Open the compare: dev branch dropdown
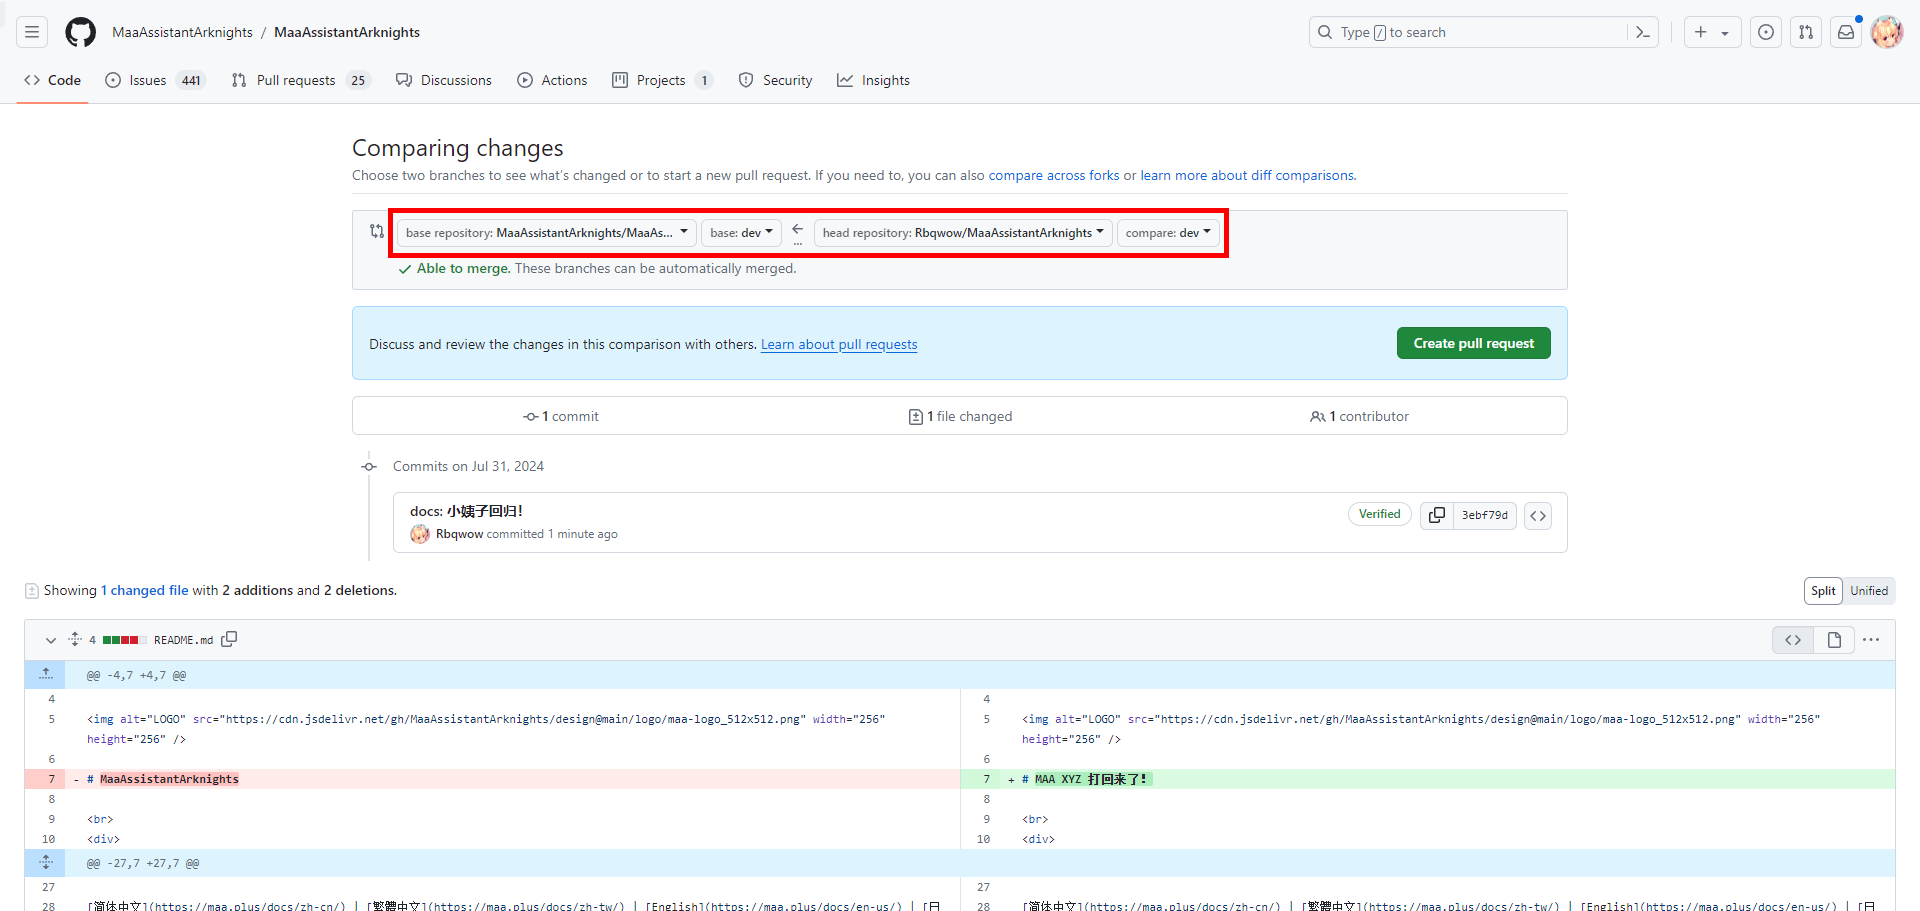 (x=1168, y=233)
